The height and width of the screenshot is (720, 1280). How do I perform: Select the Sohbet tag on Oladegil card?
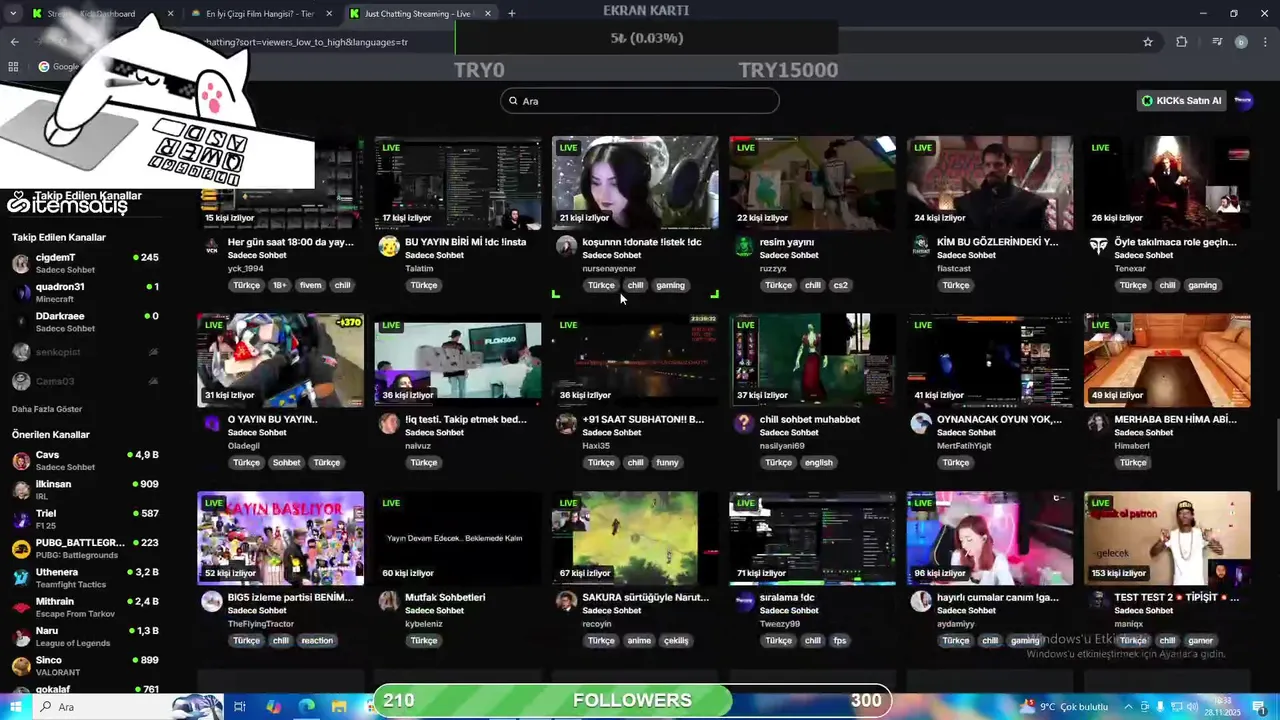286,462
